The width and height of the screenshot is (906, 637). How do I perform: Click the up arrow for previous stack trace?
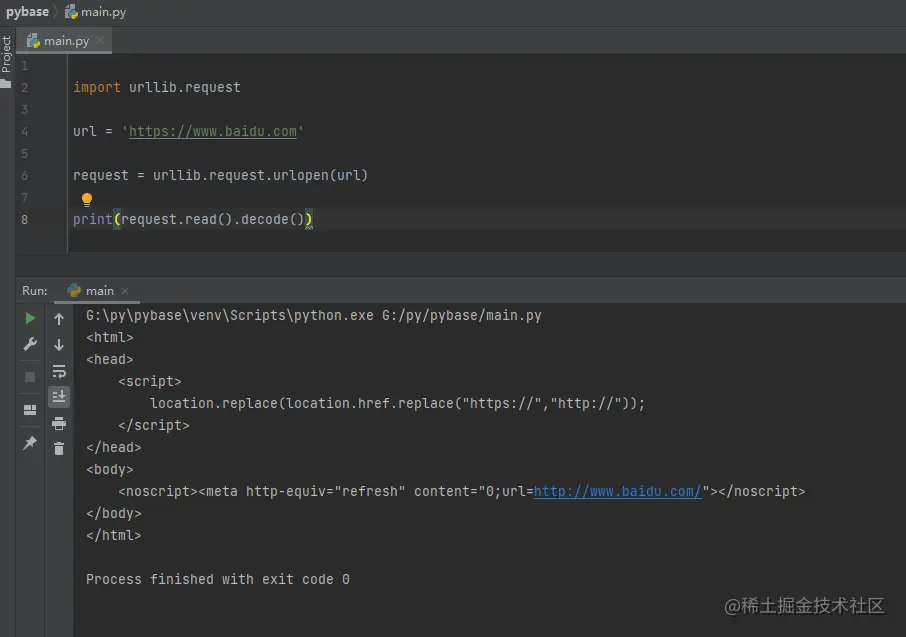point(59,318)
